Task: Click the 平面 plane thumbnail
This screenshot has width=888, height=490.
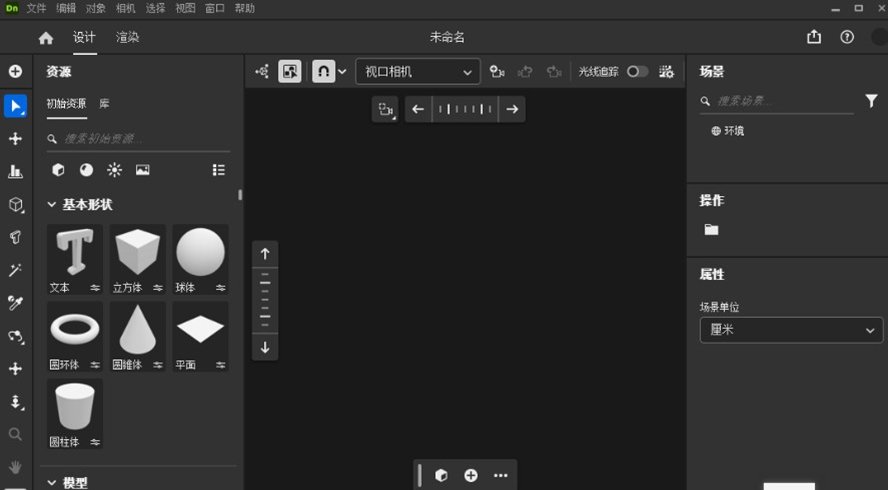Action: (x=200, y=336)
